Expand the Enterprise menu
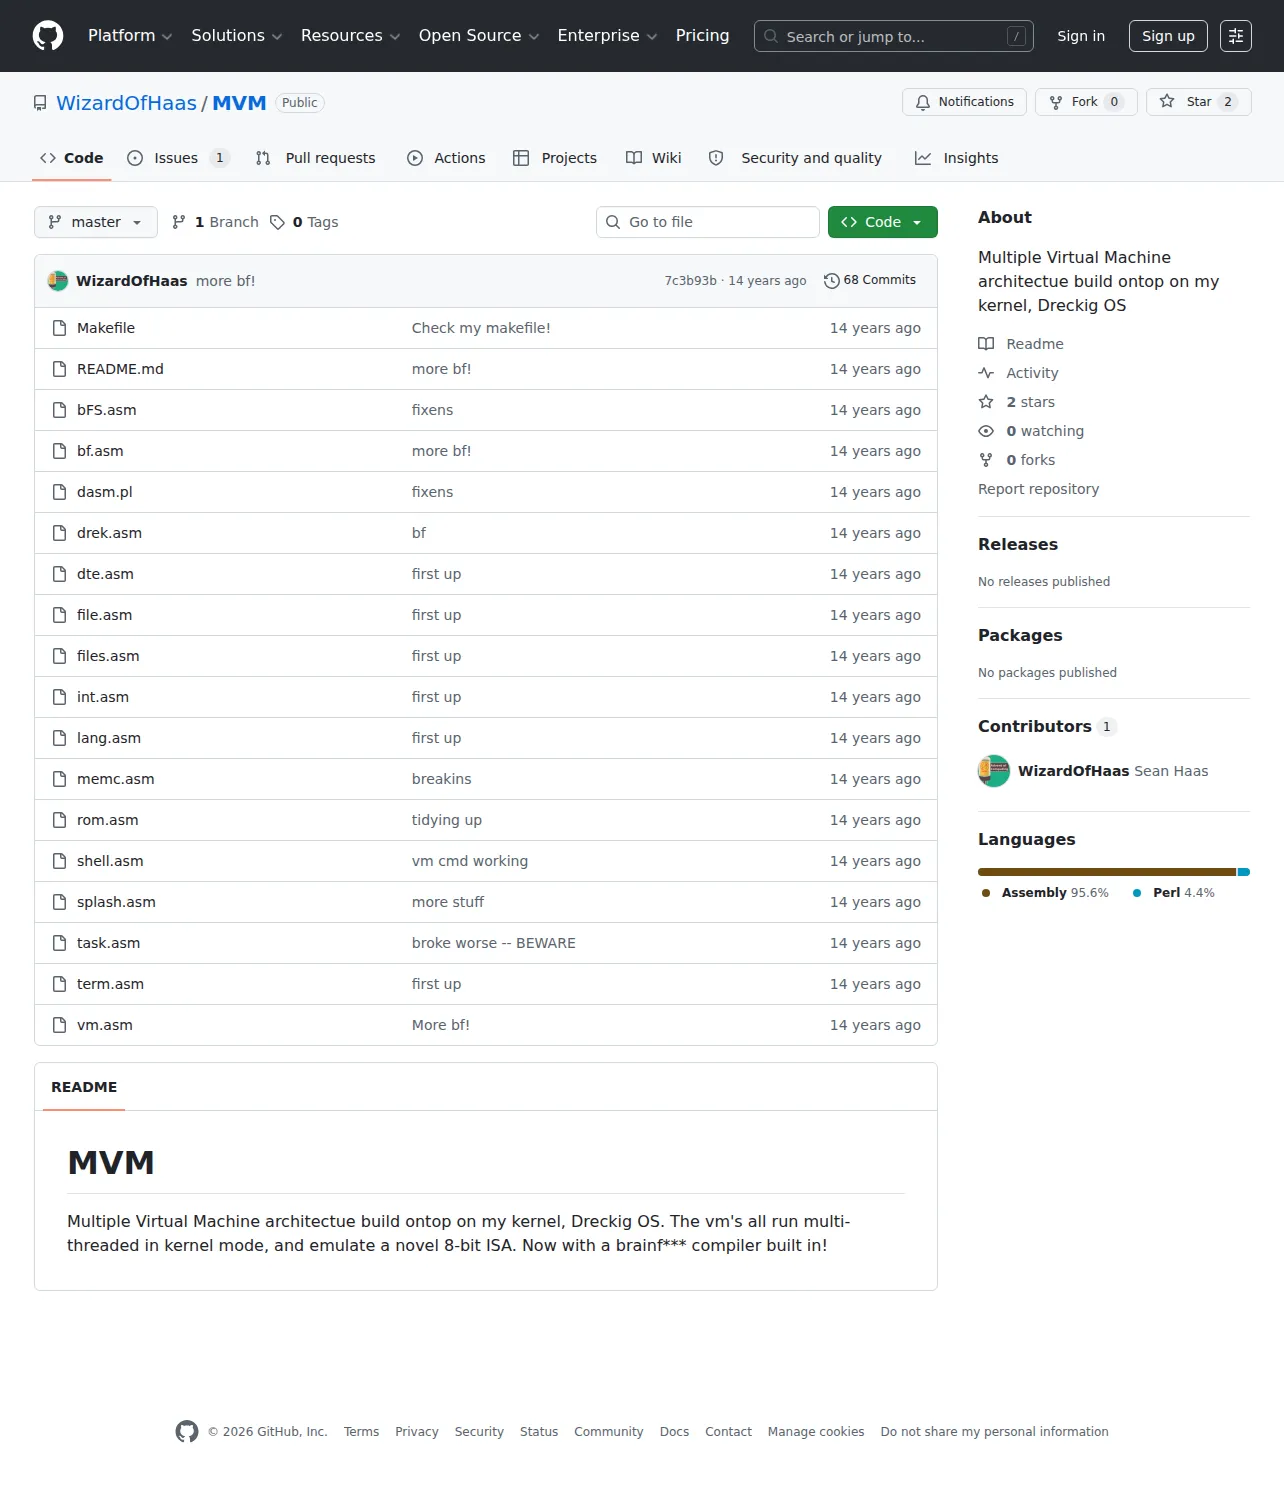Viewport: 1284px width, 1485px height. point(607,36)
